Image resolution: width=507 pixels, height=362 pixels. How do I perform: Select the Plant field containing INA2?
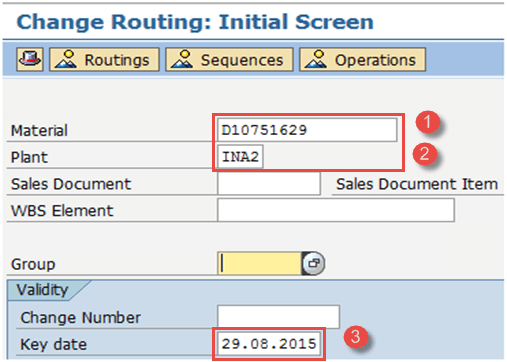pyautogui.click(x=240, y=156)
